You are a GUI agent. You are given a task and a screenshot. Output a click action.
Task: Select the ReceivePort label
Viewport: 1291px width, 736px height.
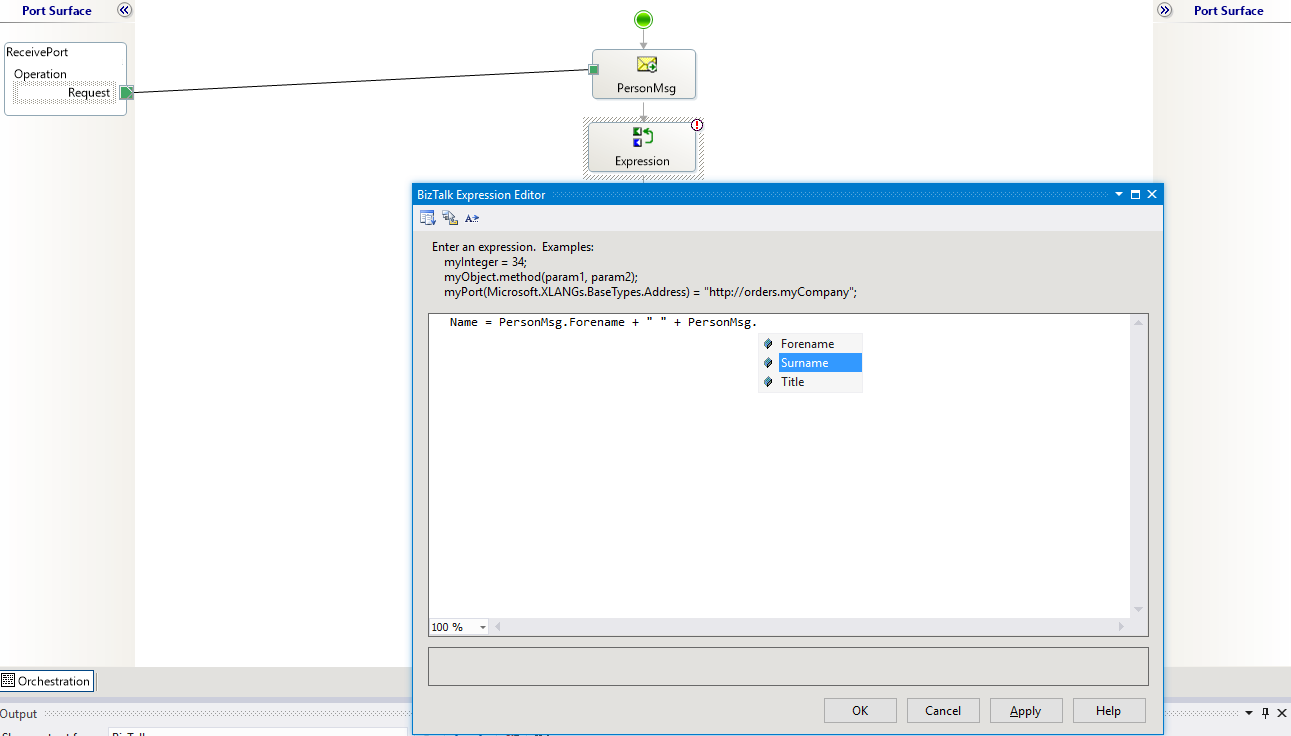coord(37,52)
